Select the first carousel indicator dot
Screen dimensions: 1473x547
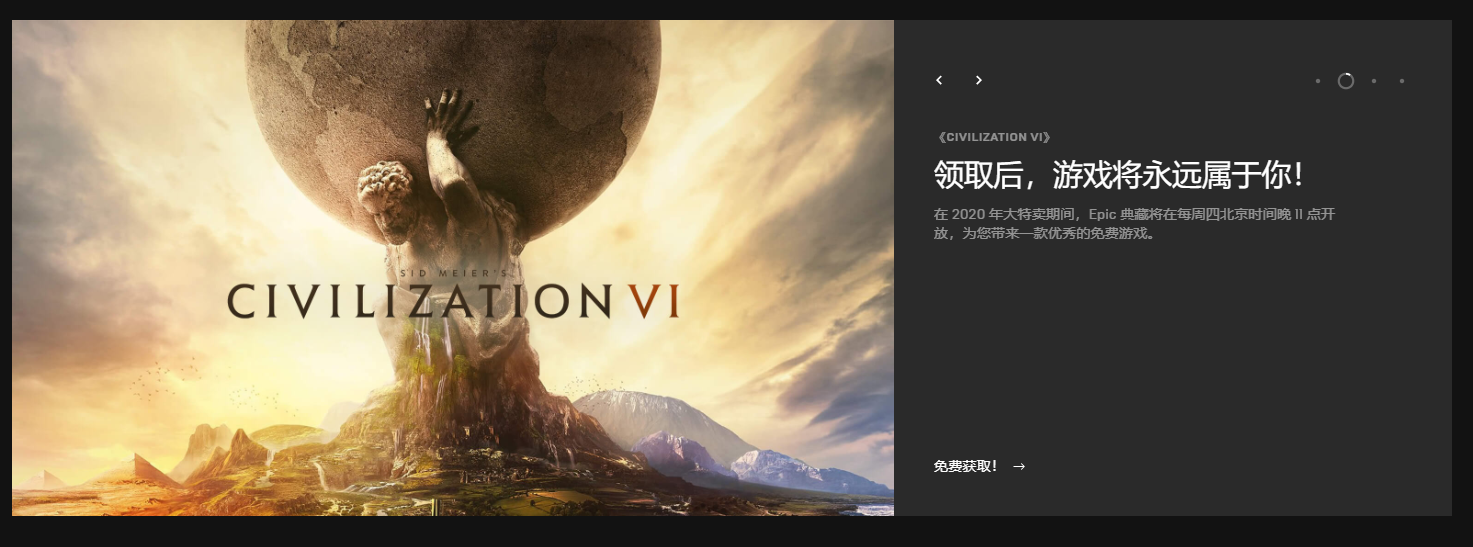click(1318, 81)
